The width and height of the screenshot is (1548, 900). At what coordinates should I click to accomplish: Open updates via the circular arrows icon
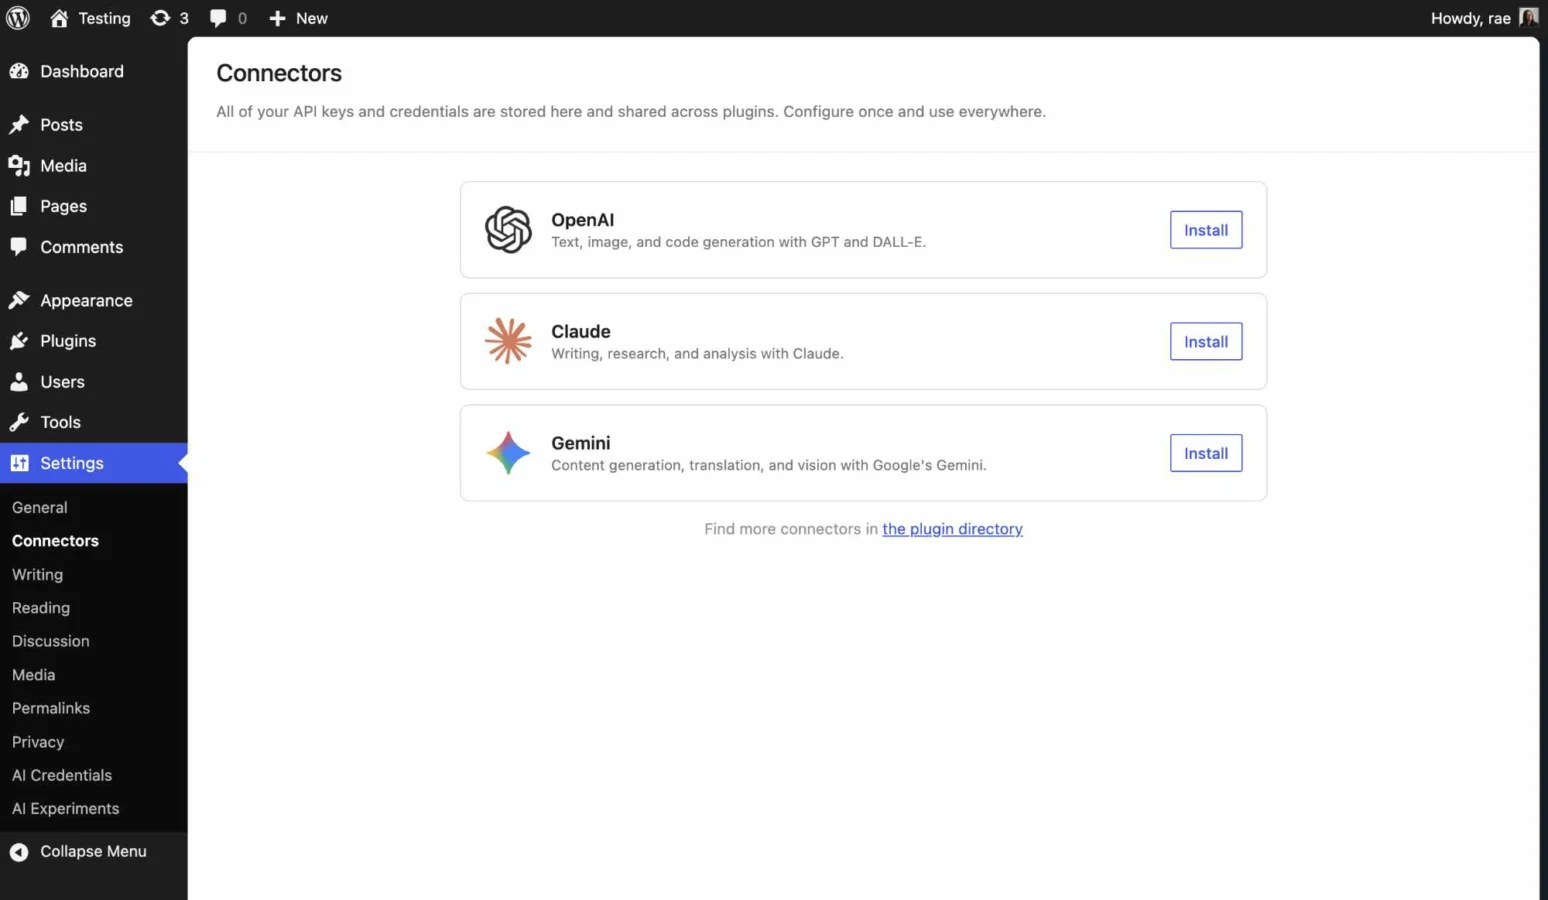(160, 18)
